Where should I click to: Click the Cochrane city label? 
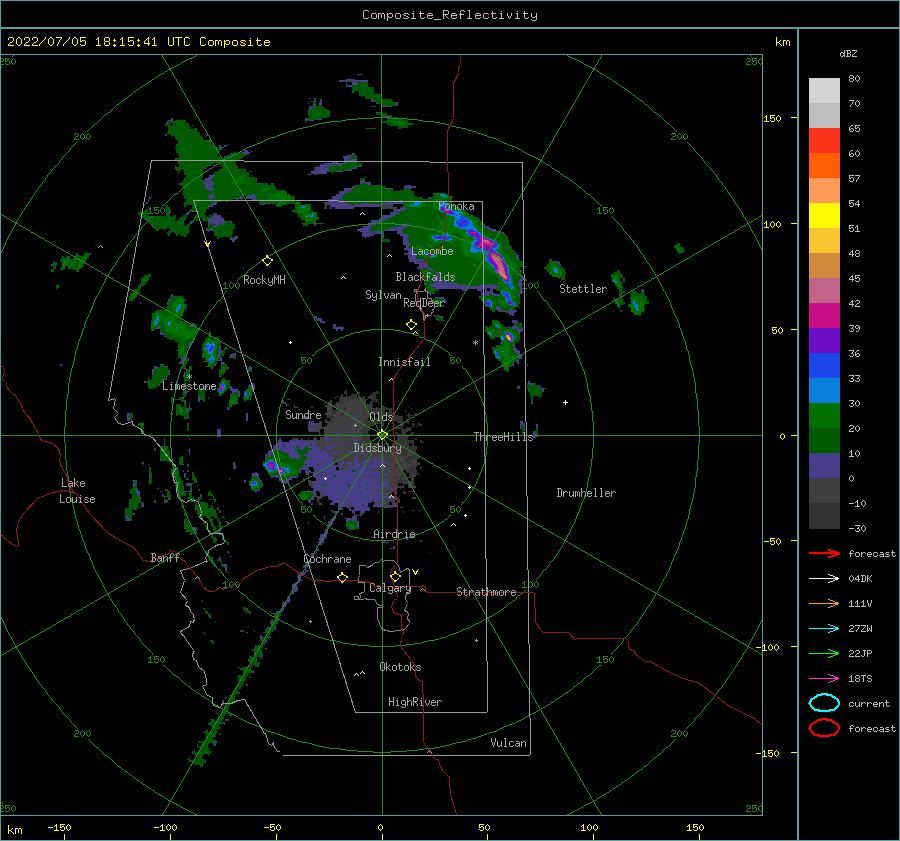[327, 559]
